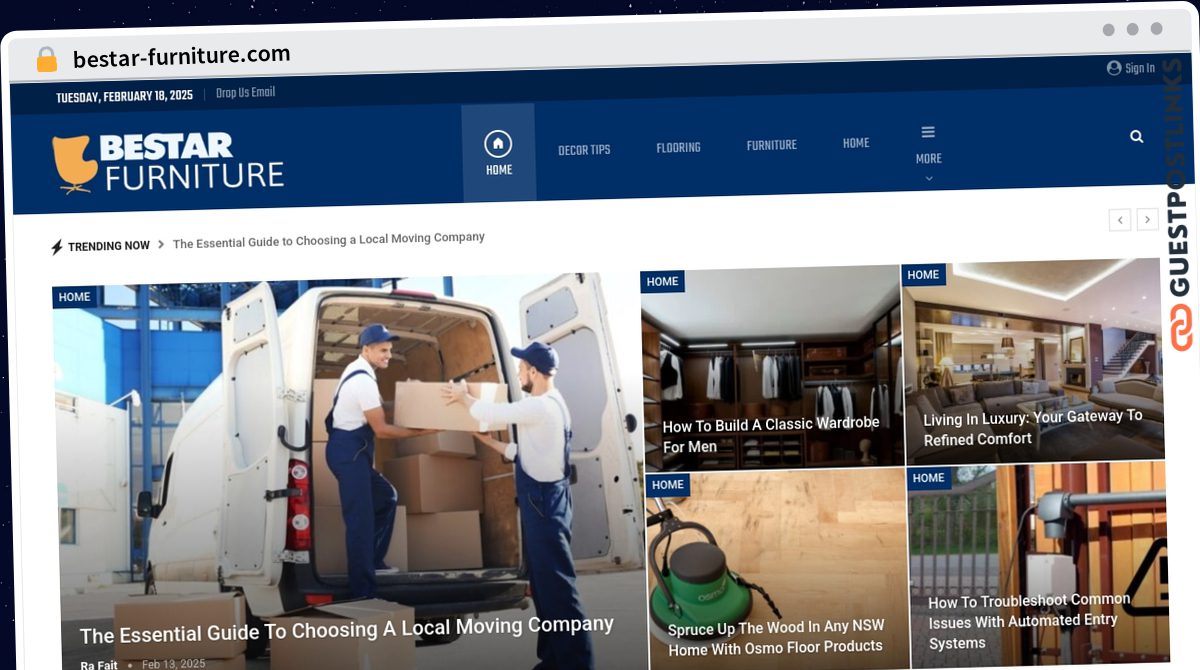Open the Flooring menu item
The height and width of the screenshot is (670, 1200).
pyautogui.click(x=678, y=148)
